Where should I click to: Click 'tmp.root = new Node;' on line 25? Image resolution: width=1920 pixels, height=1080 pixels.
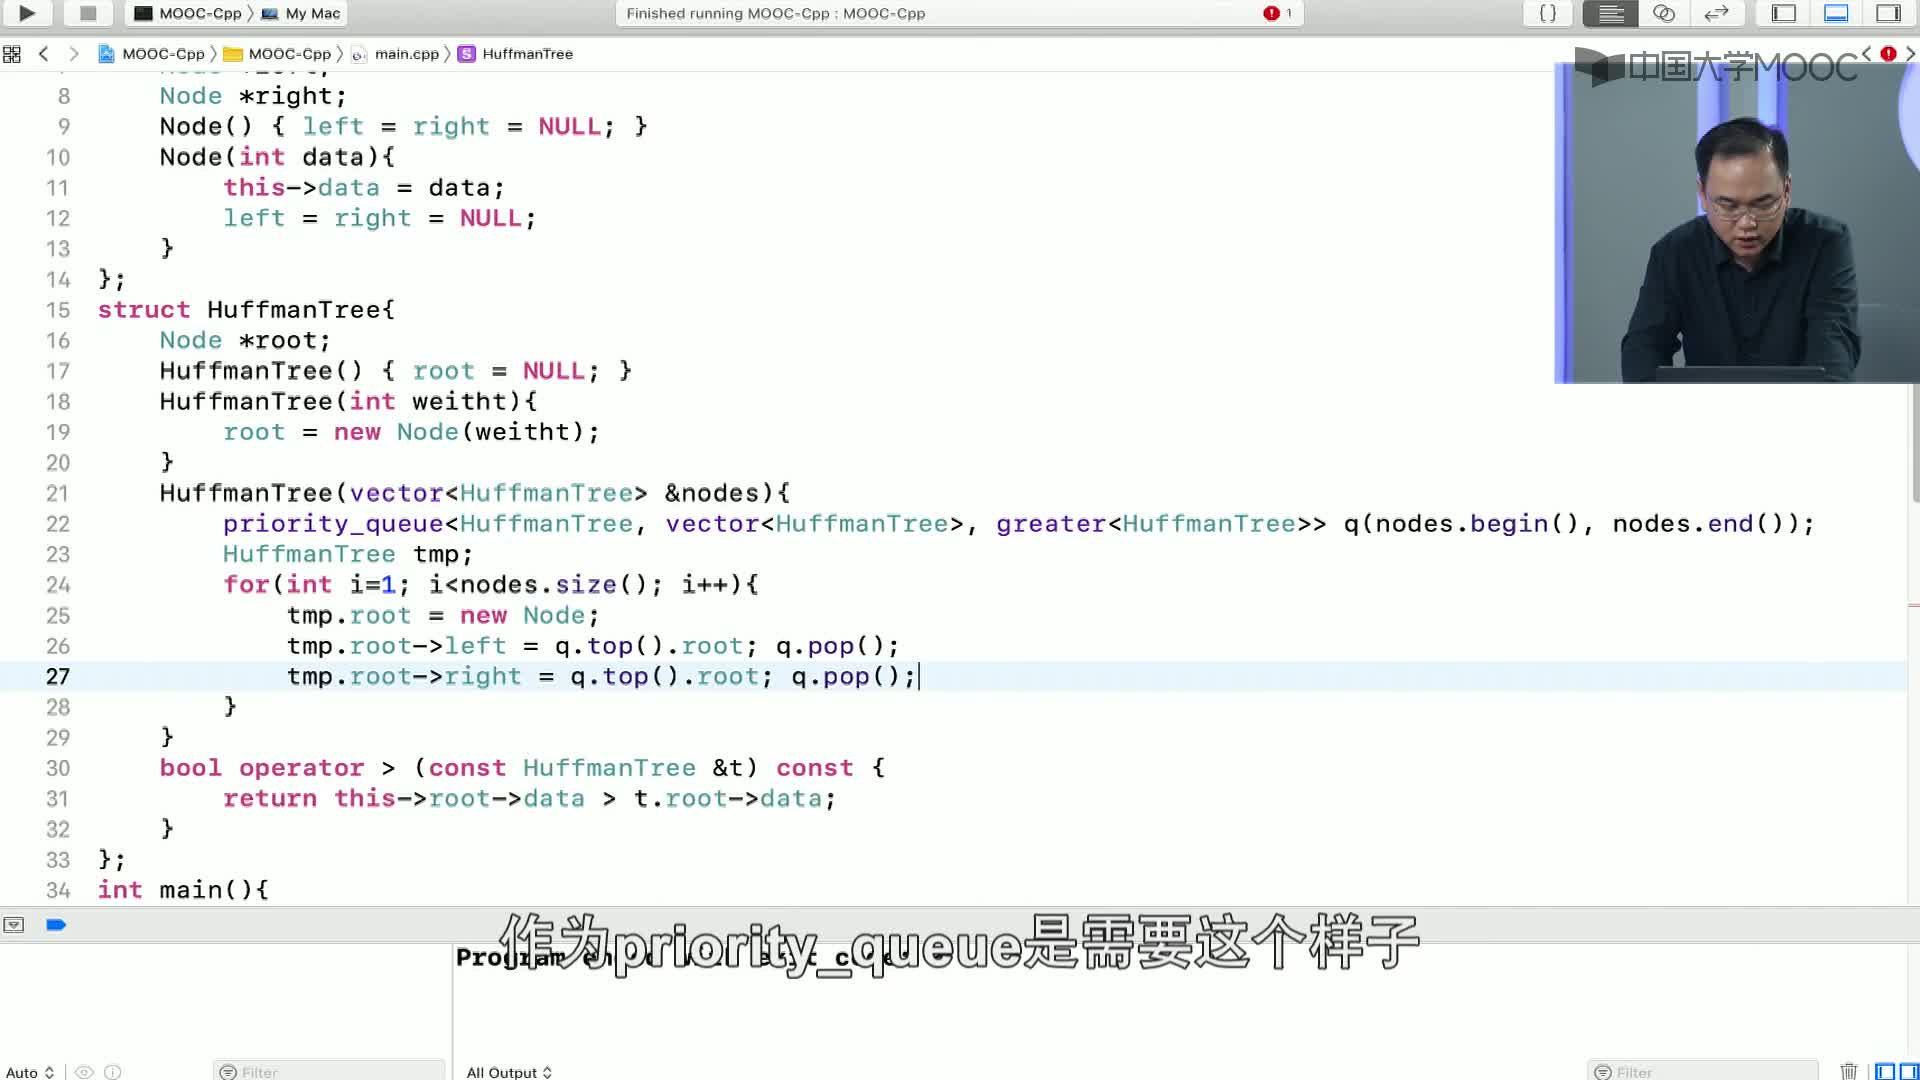(x=443, y=615)
